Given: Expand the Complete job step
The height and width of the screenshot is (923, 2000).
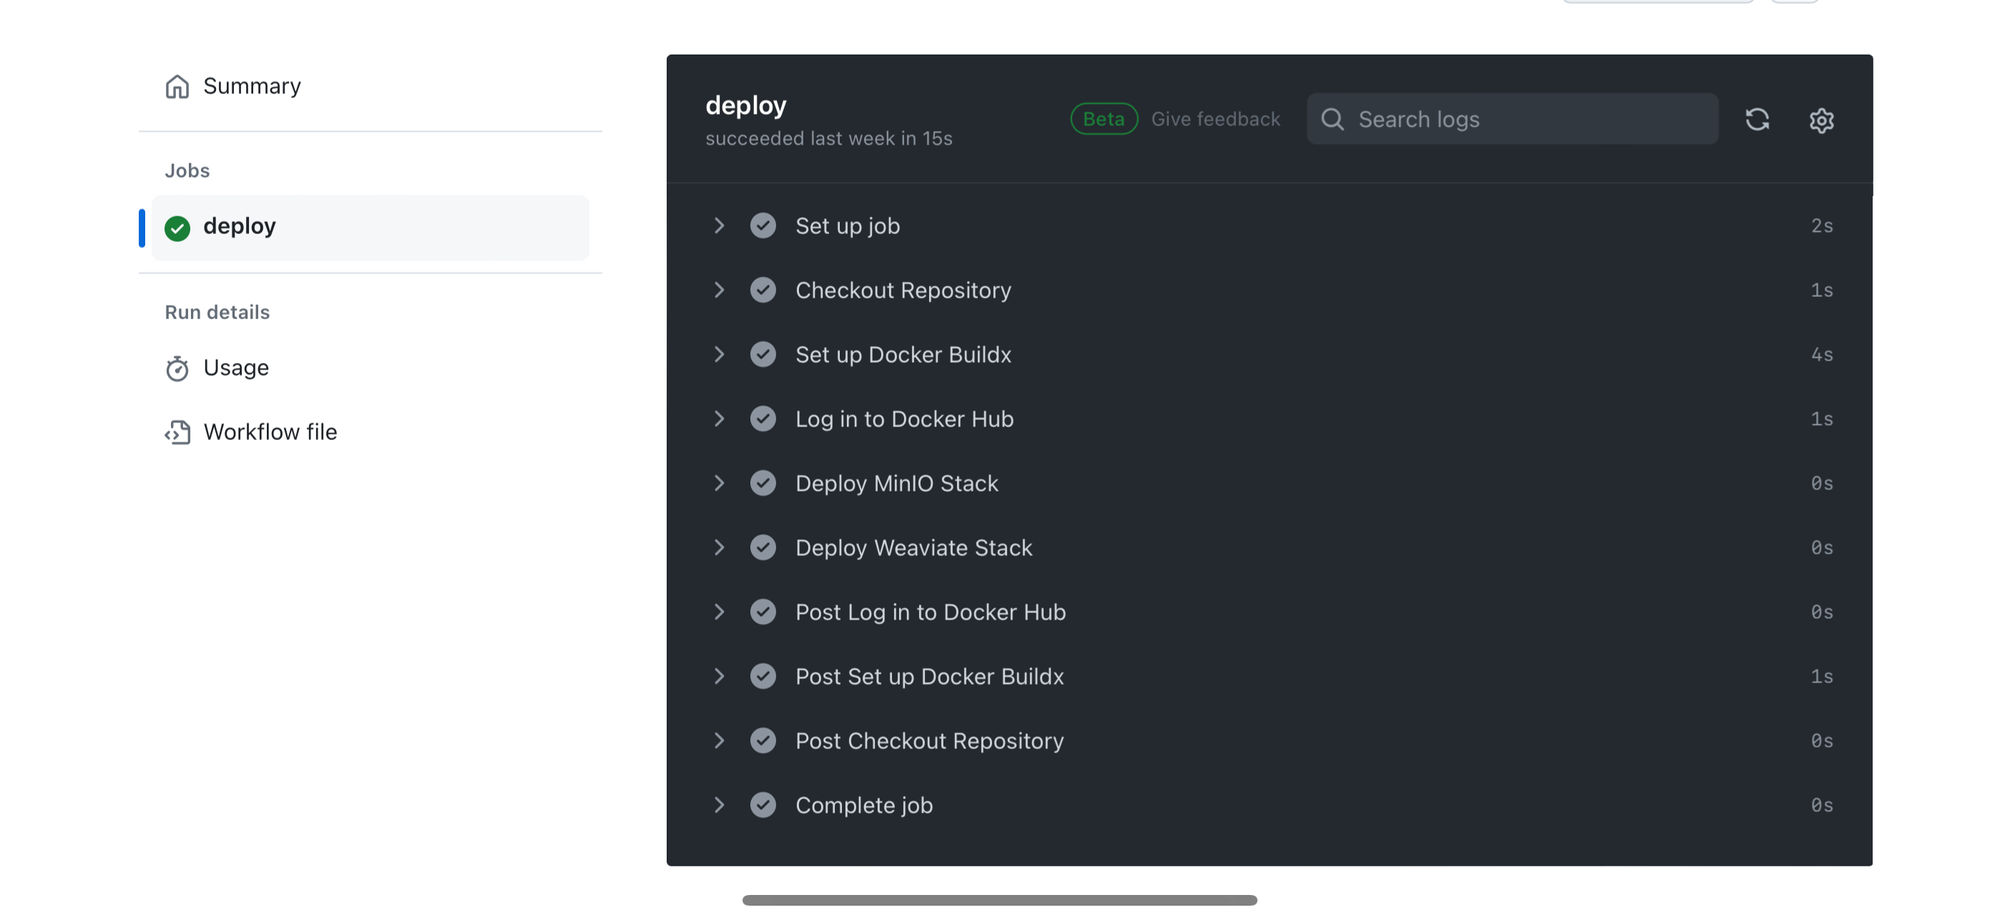Looking at the screenshot, I should coord(719,805).
